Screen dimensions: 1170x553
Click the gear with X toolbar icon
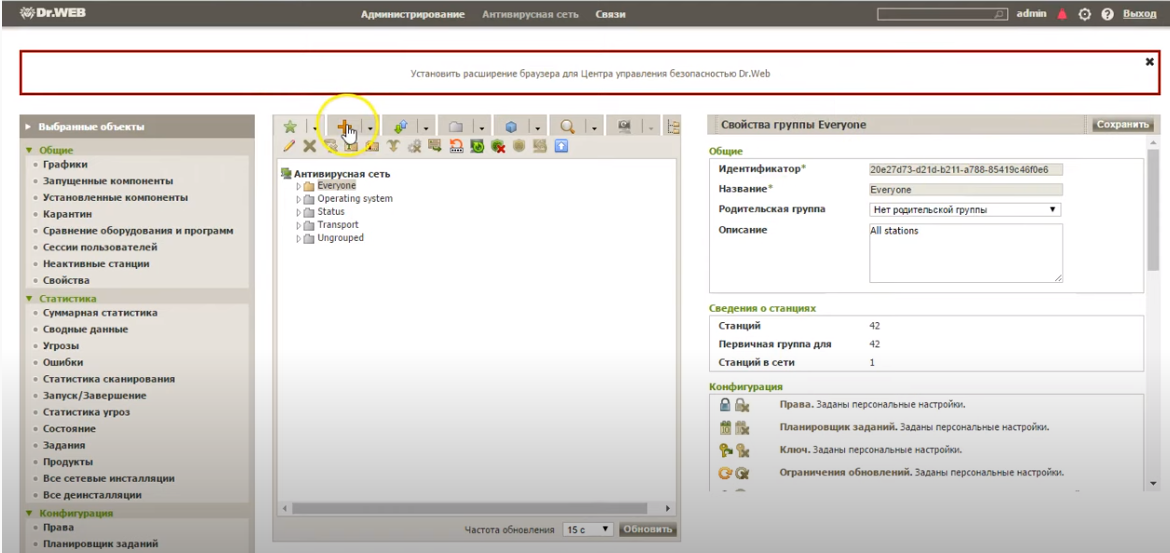coord(414,146)
